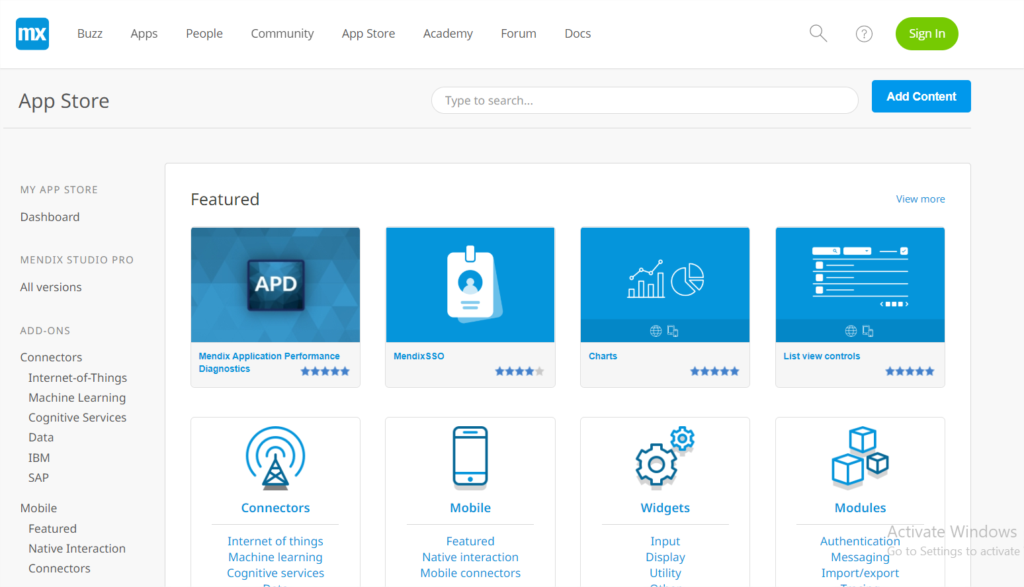Select SAP in the sidebar
The width and height of the screenshot is (1024, 587).
[38, 477]
